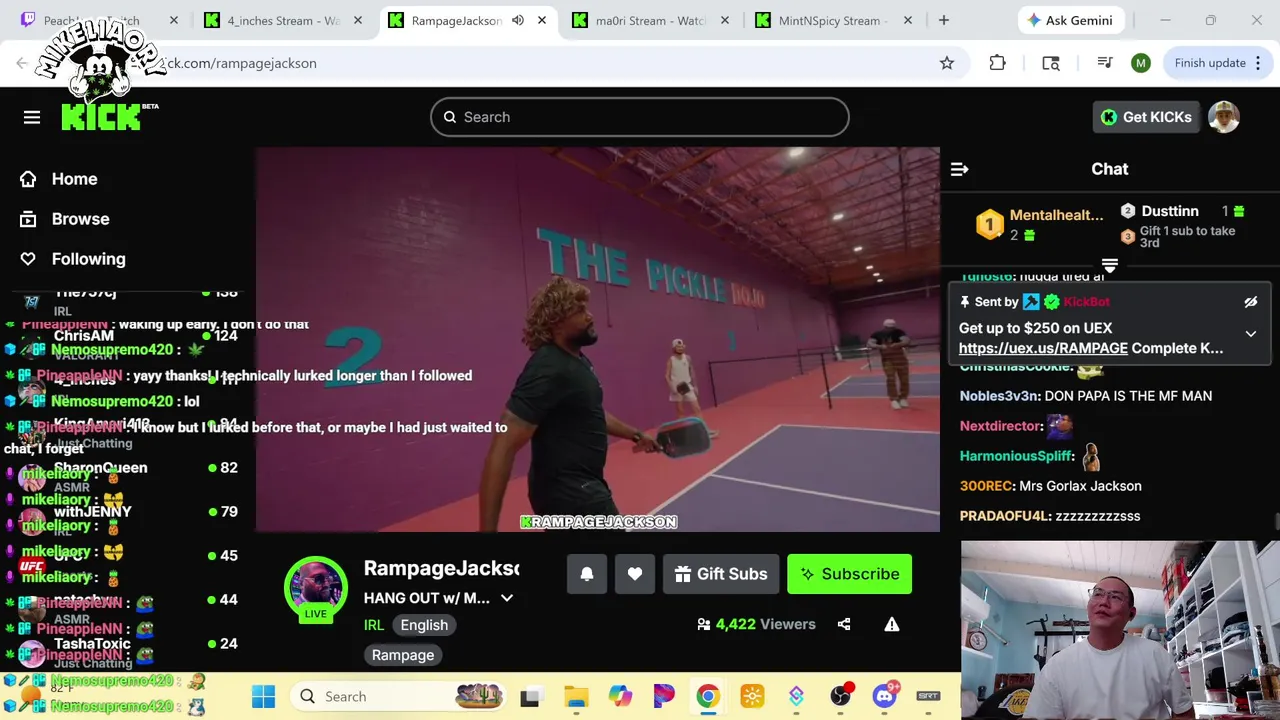The width and height of the screenshot is (1280, 720).
Task: Open the media controls icon
Action: (x=1105, y=63)
